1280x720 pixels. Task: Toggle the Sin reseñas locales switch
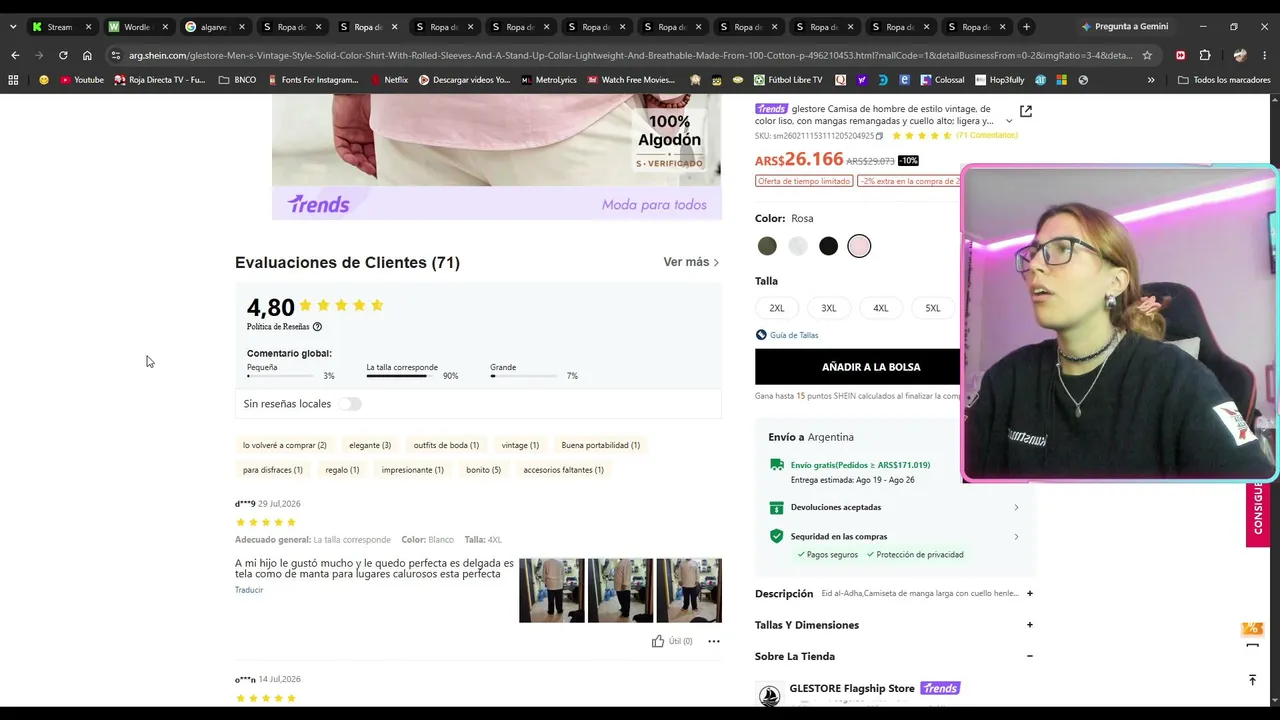349,404
